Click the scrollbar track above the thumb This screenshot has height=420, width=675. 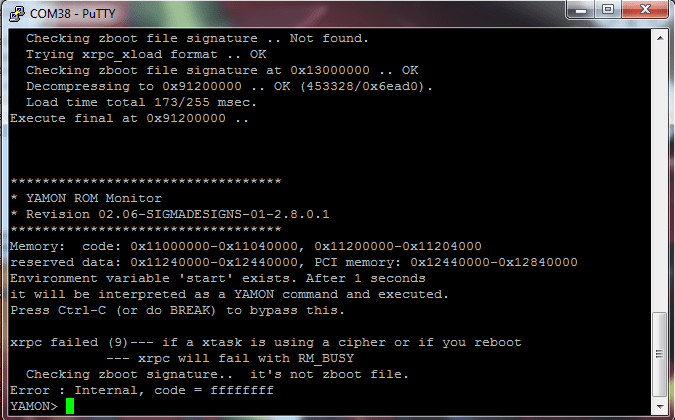pyautogui.click(x=660, y=179)
